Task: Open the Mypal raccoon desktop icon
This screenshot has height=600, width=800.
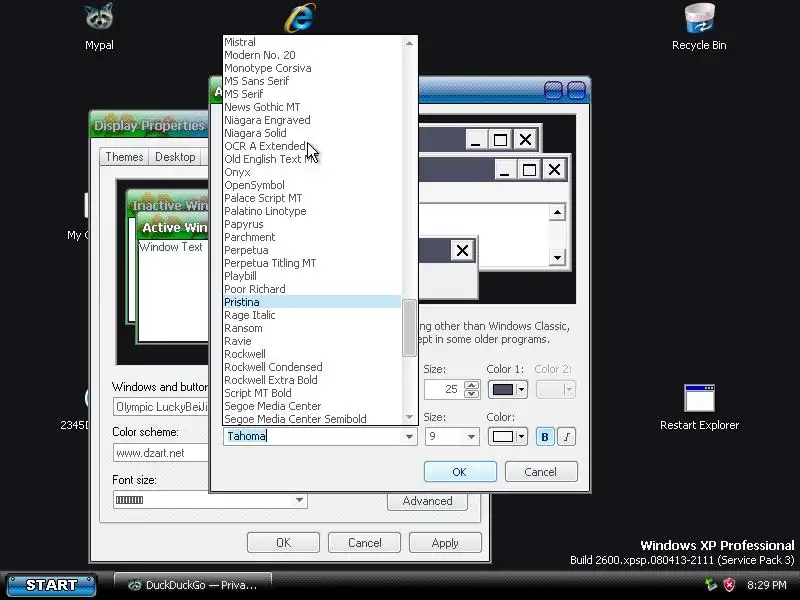Action: pos(99,27)
